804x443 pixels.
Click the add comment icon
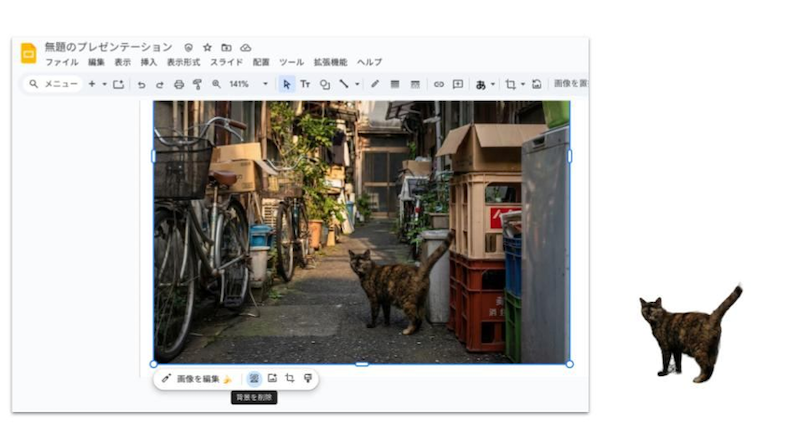point(457,84)
